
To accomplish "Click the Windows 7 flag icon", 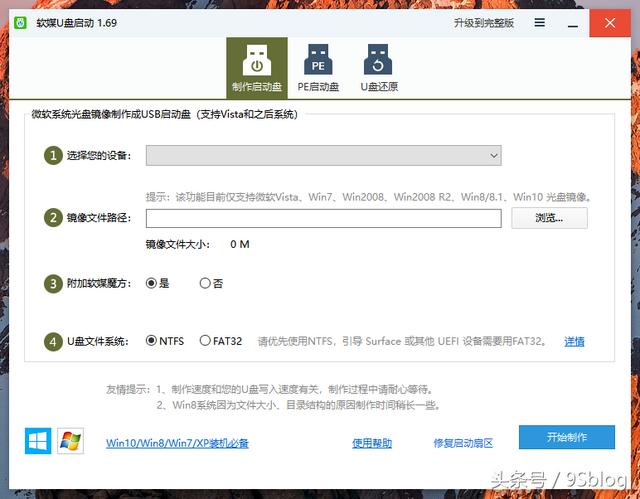I will (70, 441).
